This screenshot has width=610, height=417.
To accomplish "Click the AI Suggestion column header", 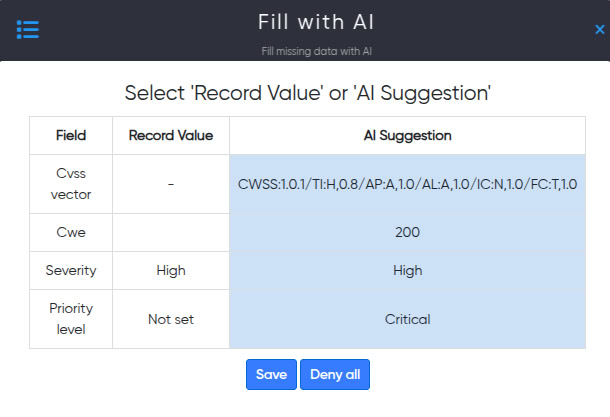I will (407, 135).
